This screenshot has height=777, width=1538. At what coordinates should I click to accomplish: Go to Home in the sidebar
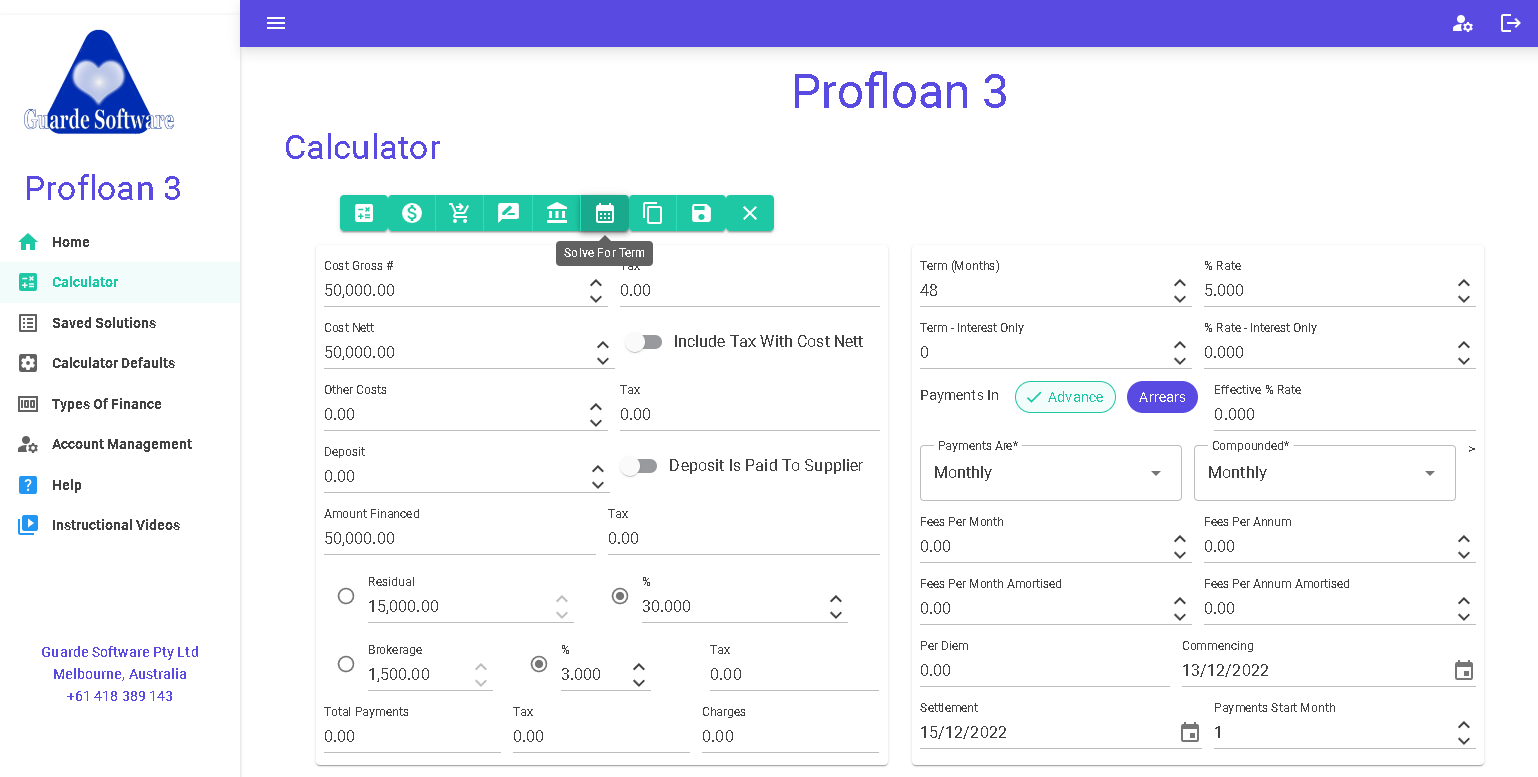click(x=120, y=242)
